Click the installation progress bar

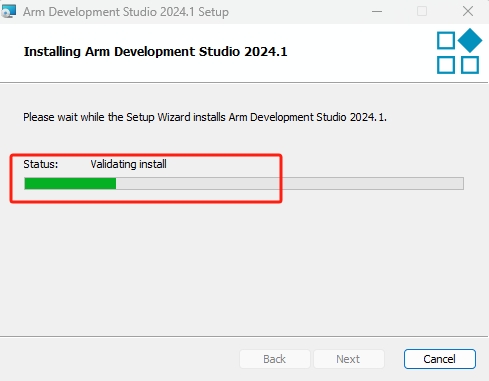tap(244, 183)
